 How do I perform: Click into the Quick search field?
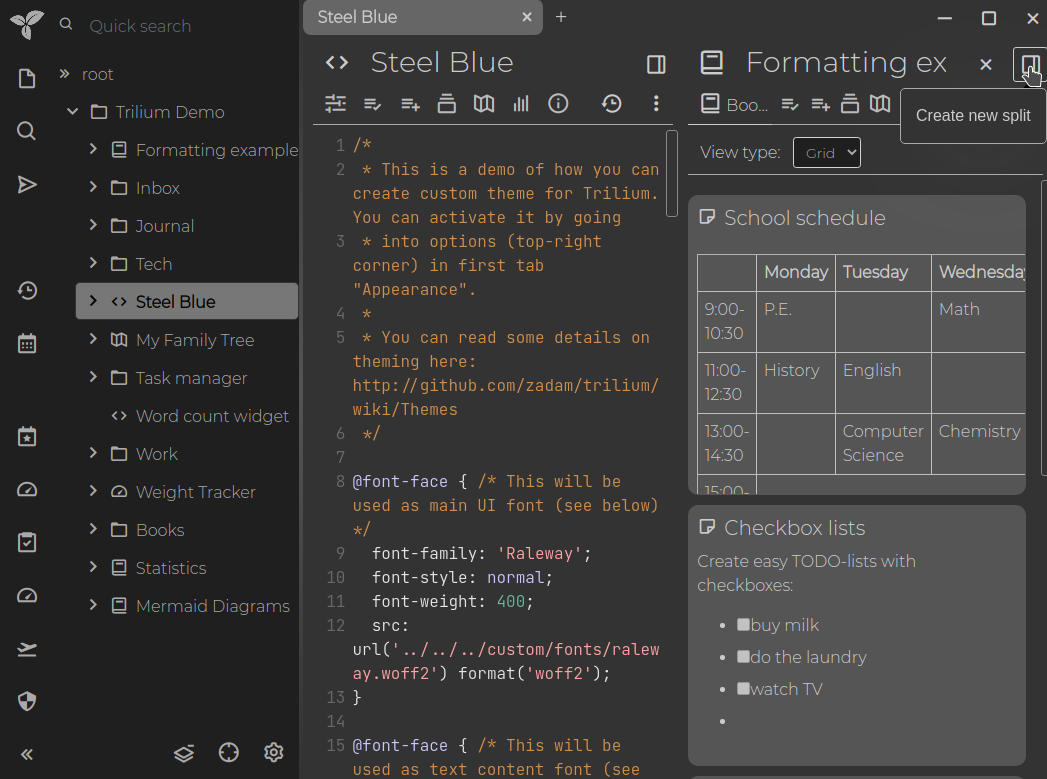click(x=180, y=26)
